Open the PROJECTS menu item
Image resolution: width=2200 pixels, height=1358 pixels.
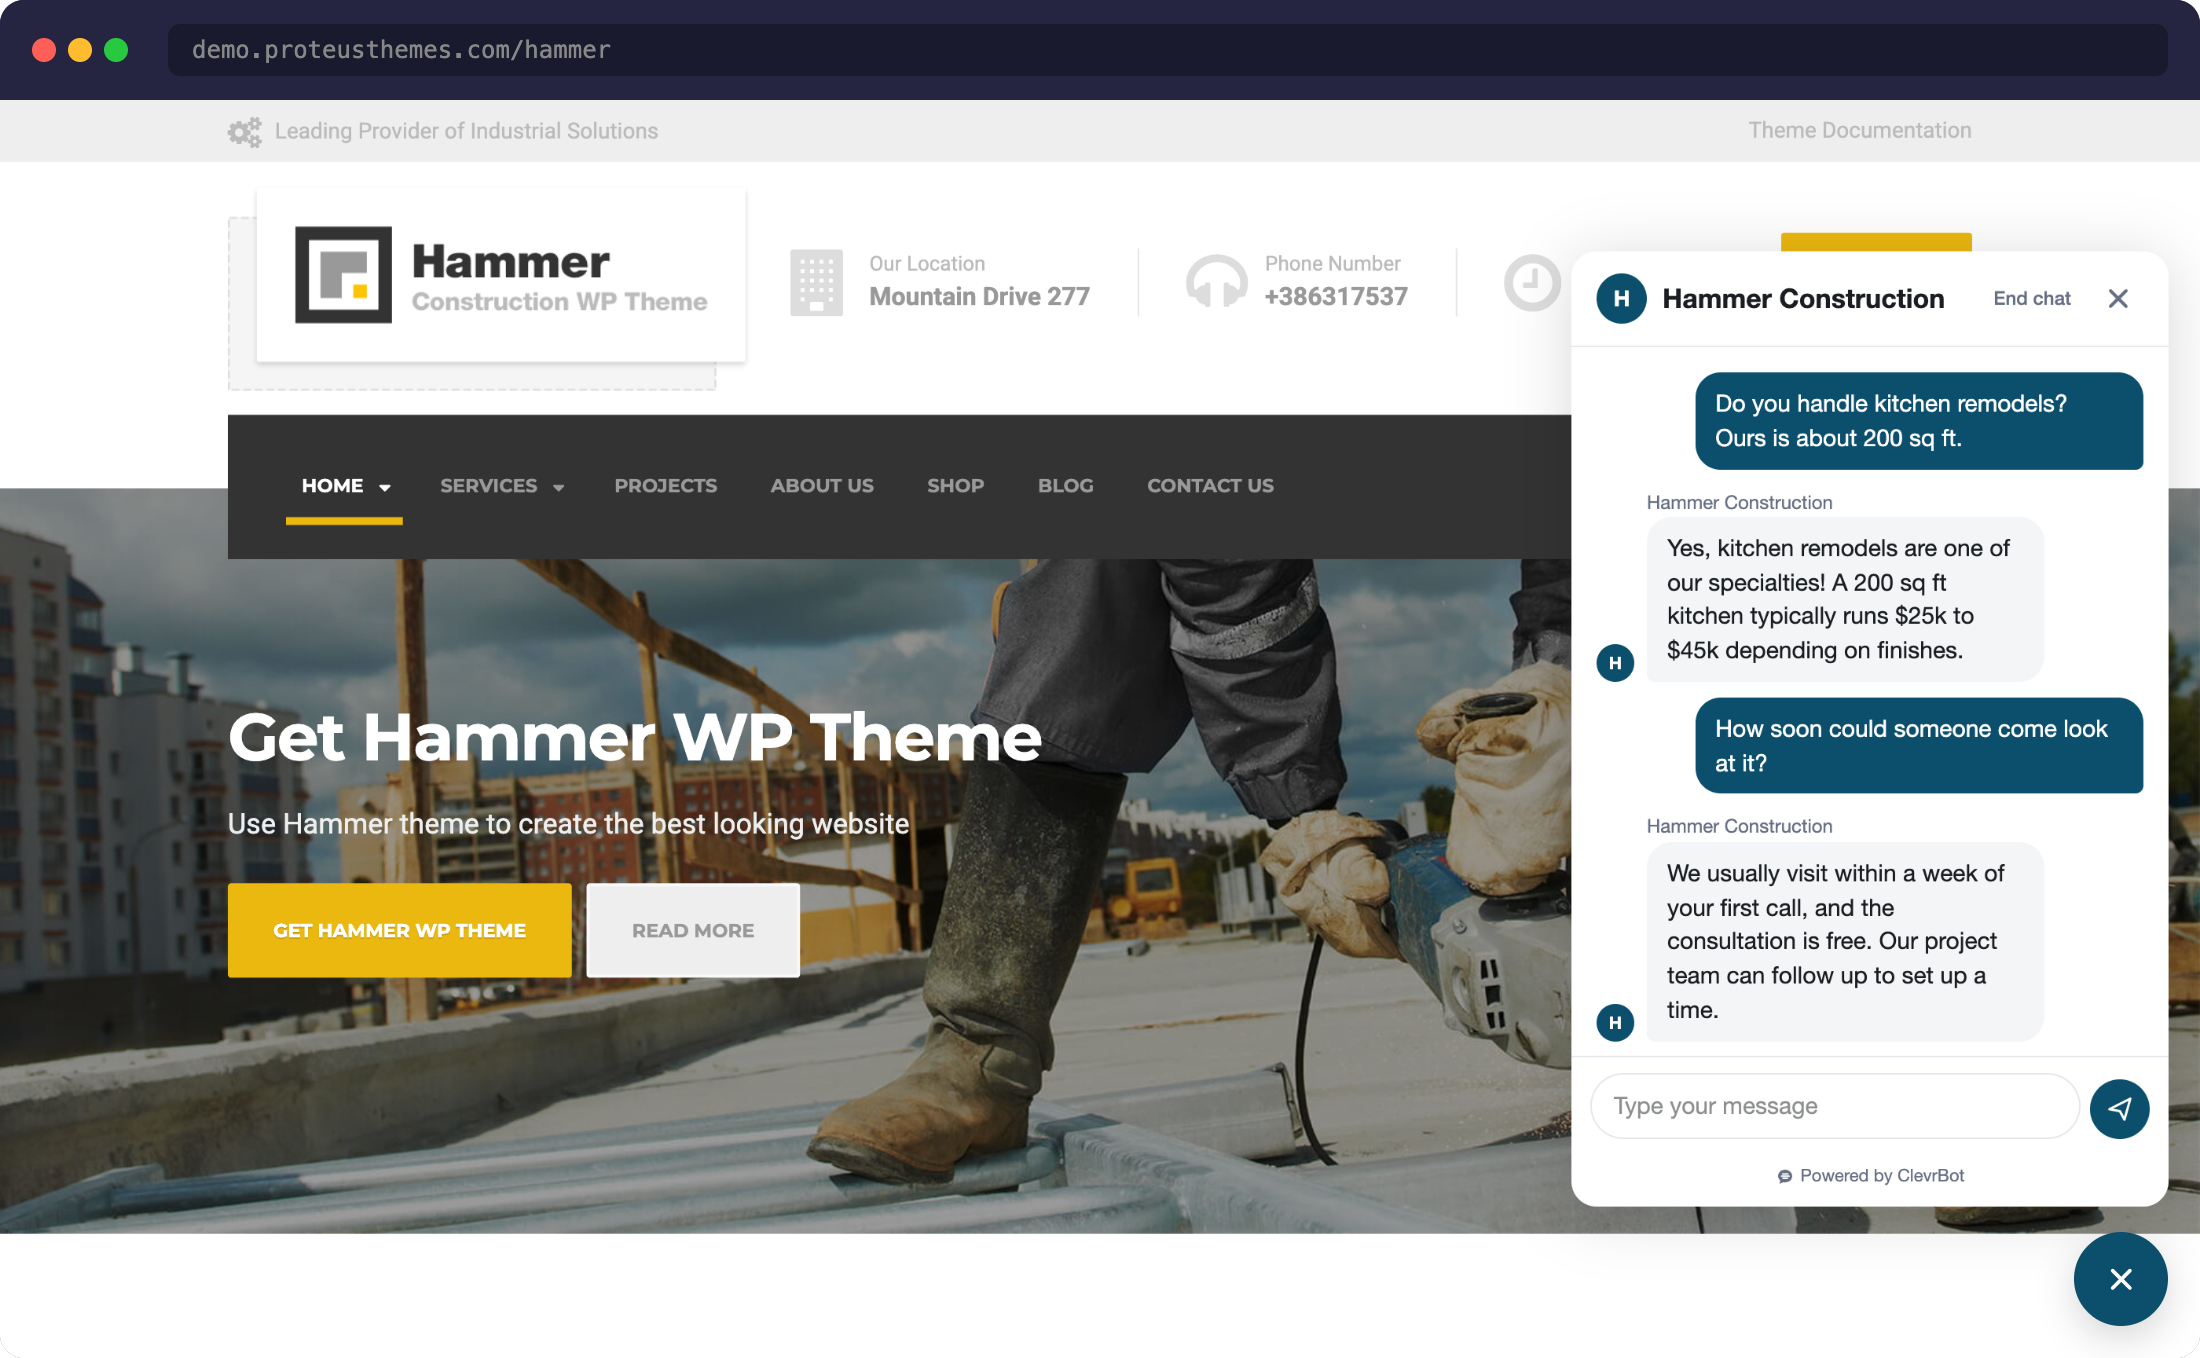666,486
